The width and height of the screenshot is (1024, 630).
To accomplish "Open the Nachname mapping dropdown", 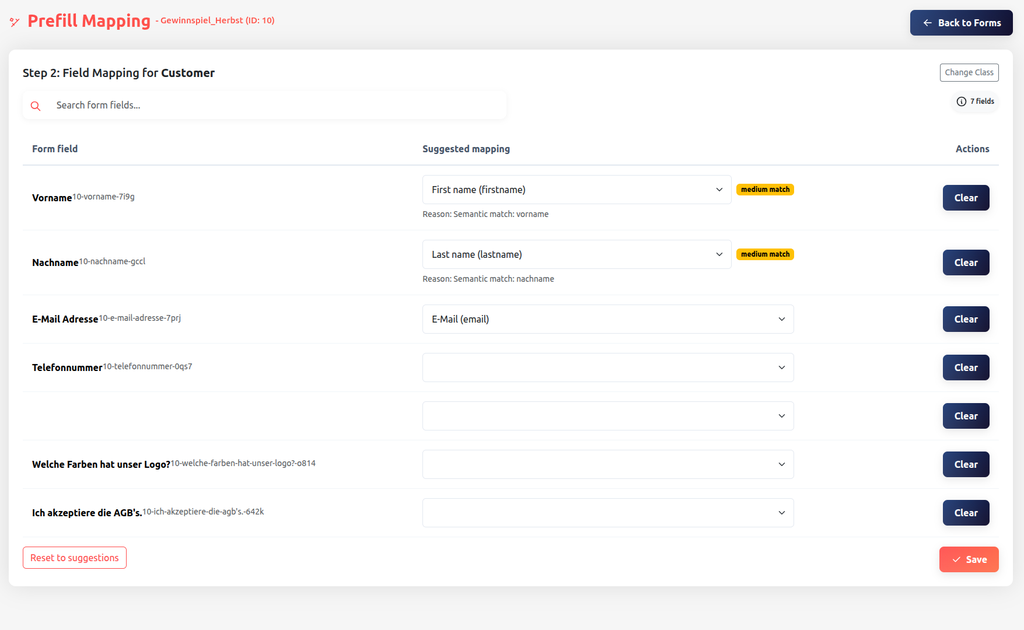I will [x=577, y=254].
